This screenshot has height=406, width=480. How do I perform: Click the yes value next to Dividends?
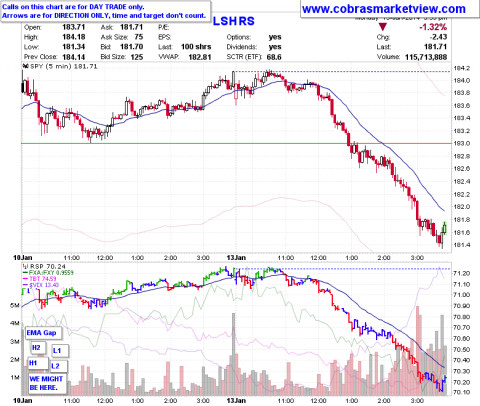click(x=275, y=47)
